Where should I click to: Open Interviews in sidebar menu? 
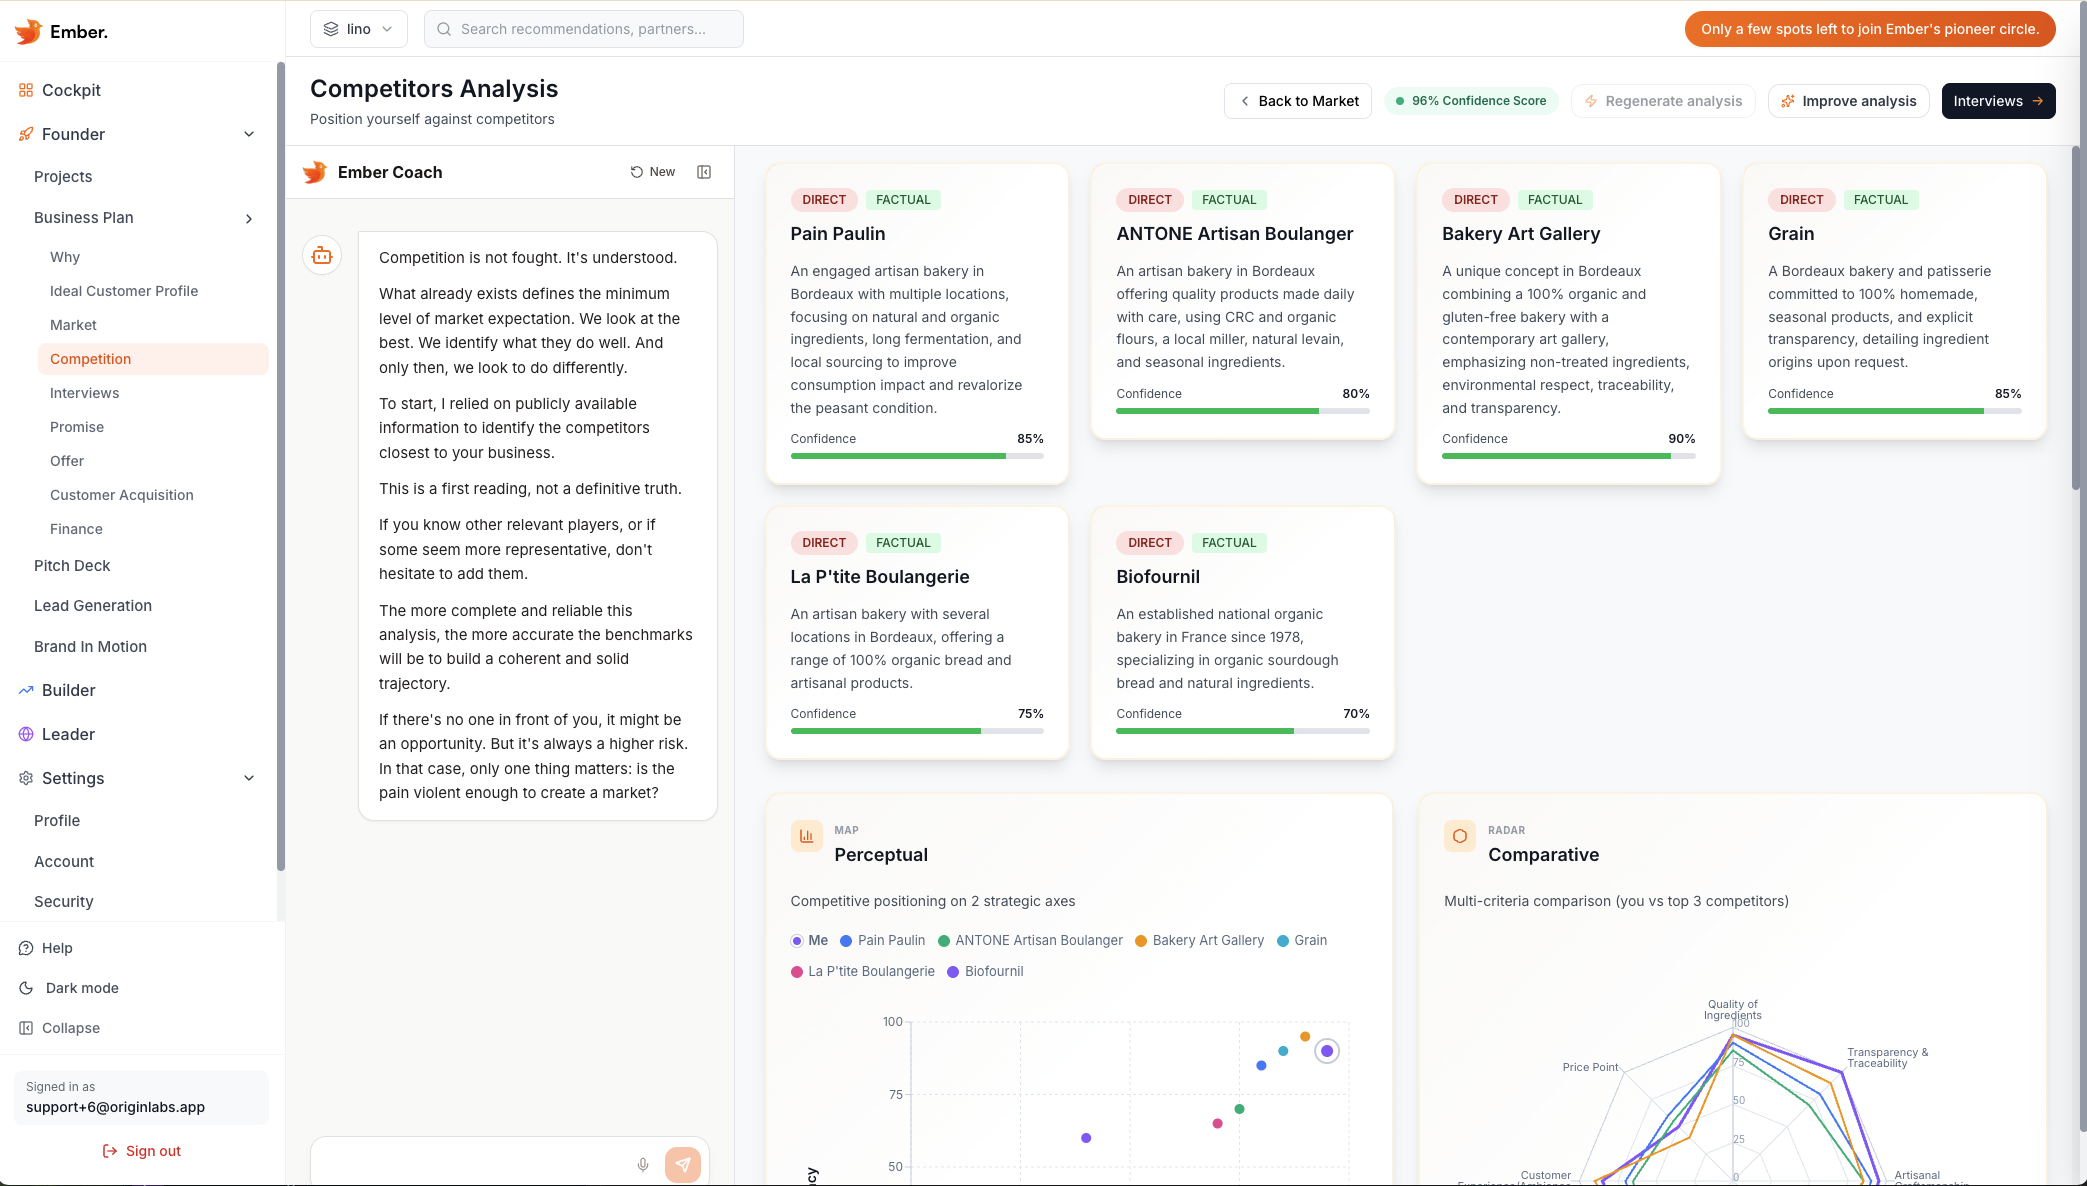tap(84, 393)
